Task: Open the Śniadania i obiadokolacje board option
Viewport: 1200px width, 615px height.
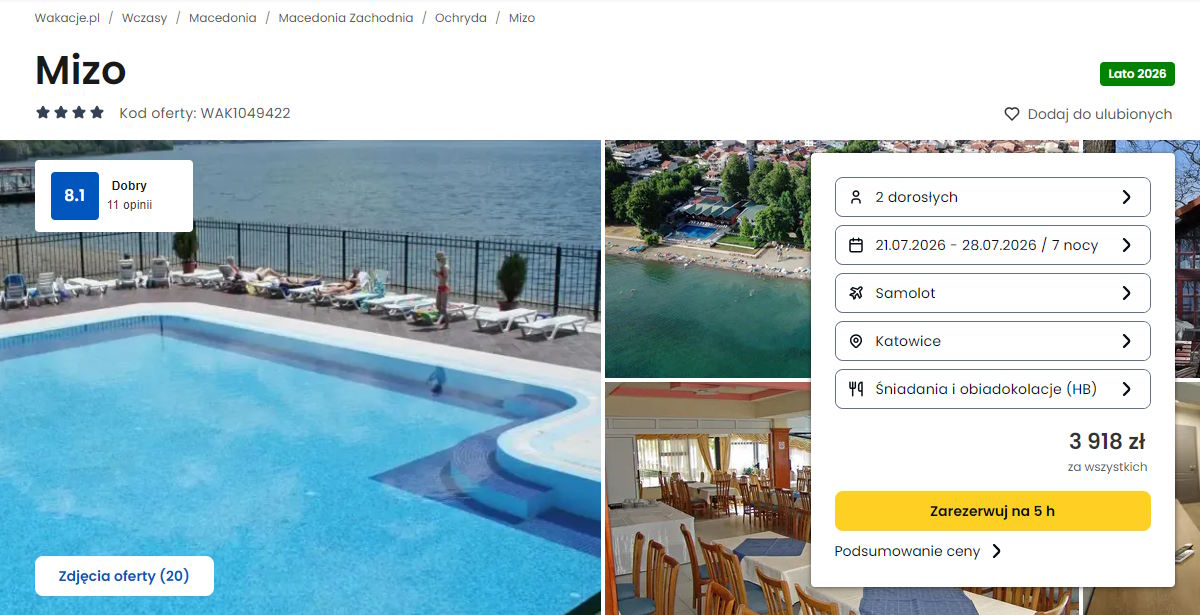Action: coord(992,389)
